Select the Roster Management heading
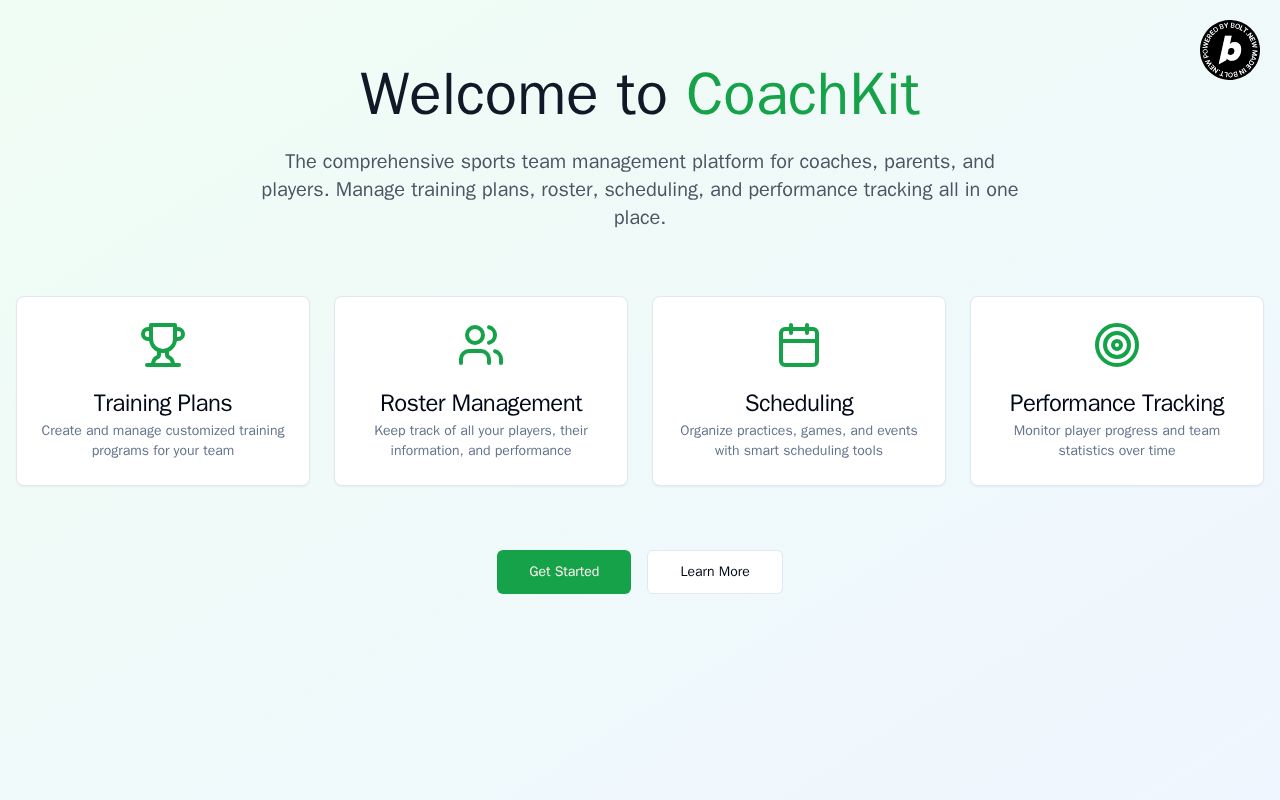The height and width of the screenshot is (800, 1280). tap(481, 403)
